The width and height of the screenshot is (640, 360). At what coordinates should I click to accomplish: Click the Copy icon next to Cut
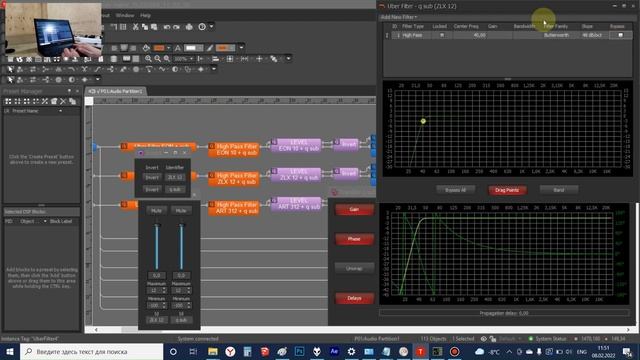[144, 27]
